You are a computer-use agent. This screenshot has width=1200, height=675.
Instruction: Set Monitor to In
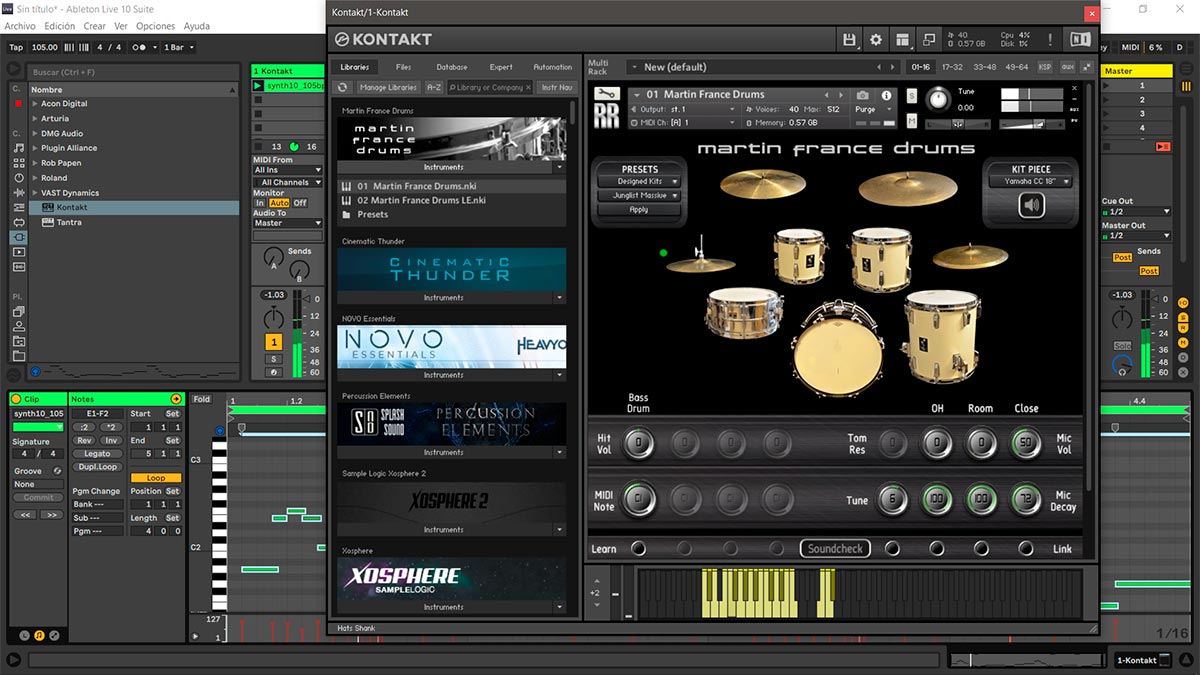[x=261, y=203]
